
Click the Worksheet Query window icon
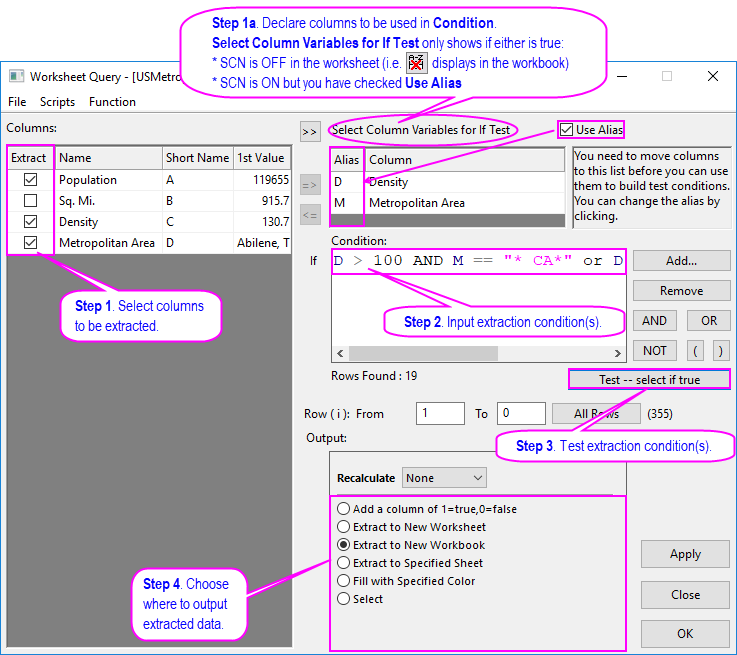(x=16, y=76)
